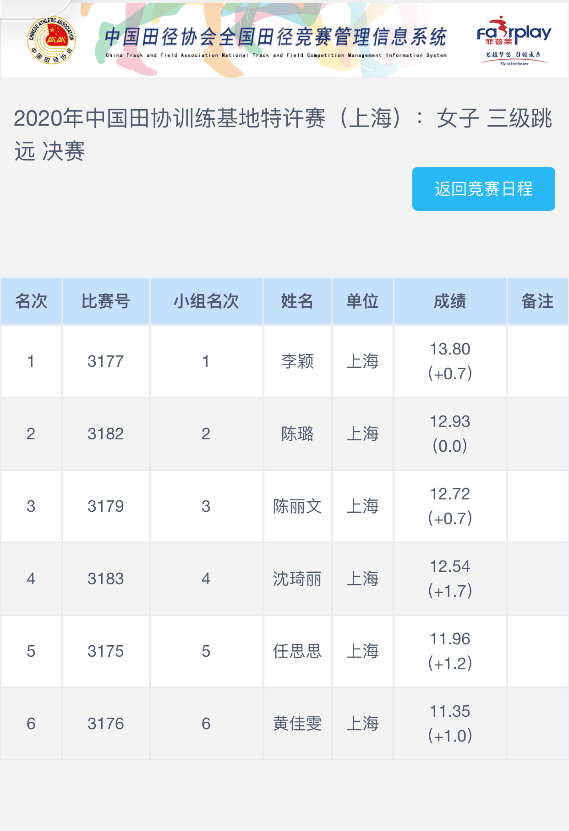Click athlete name 陈璐
Viewport: 569px width, 831px height.
click(297, 434)
